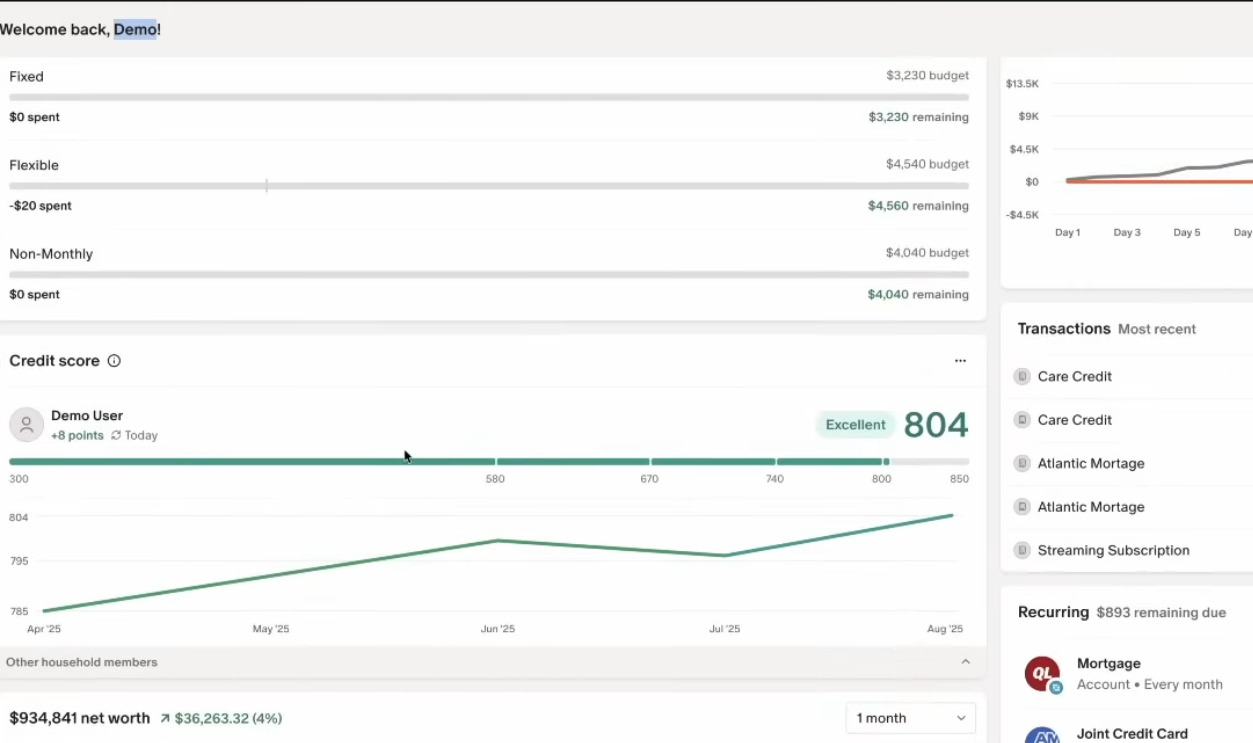Click the Demo User avatar icon
Screen dimensions: 1253x743
(27, 425)
